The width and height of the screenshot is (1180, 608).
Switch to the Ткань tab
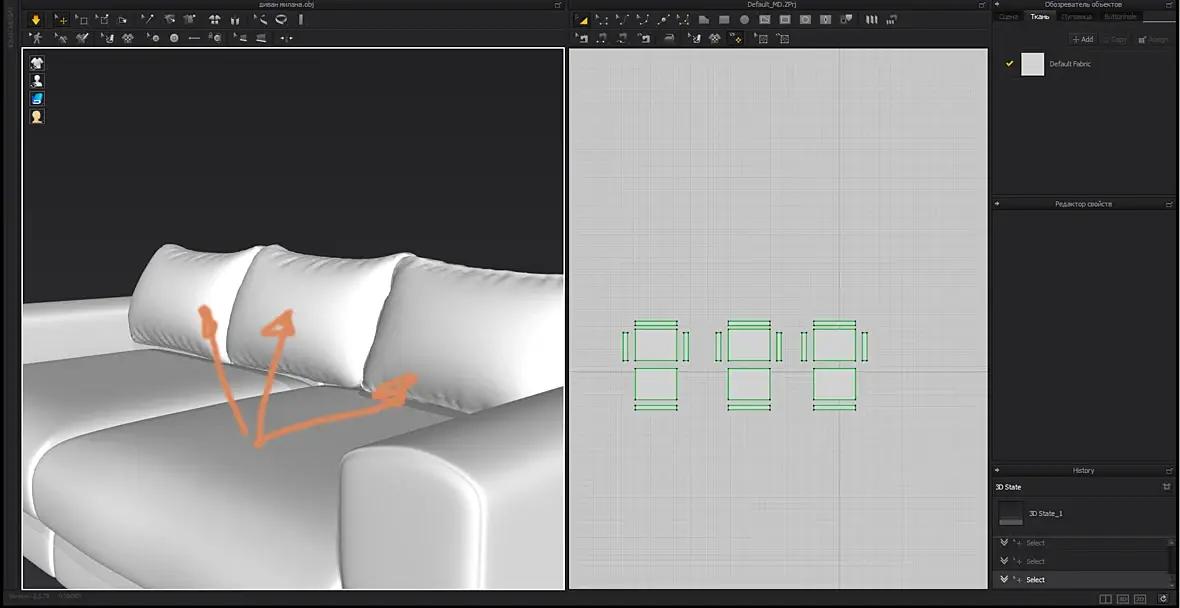click(1039, 17)
